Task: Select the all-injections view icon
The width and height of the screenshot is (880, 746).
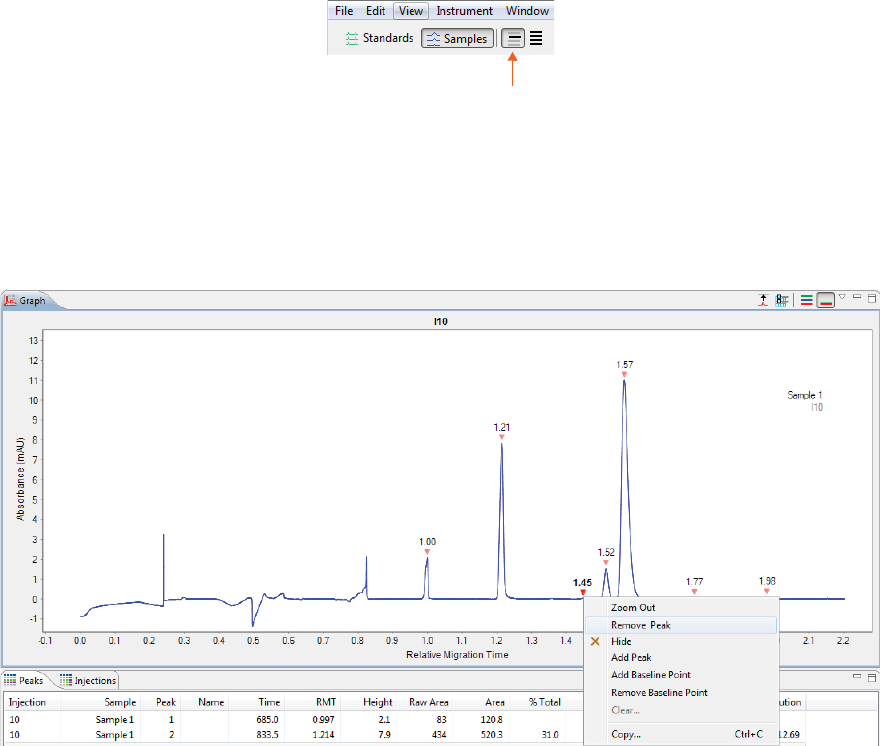Action: (536, 38)
